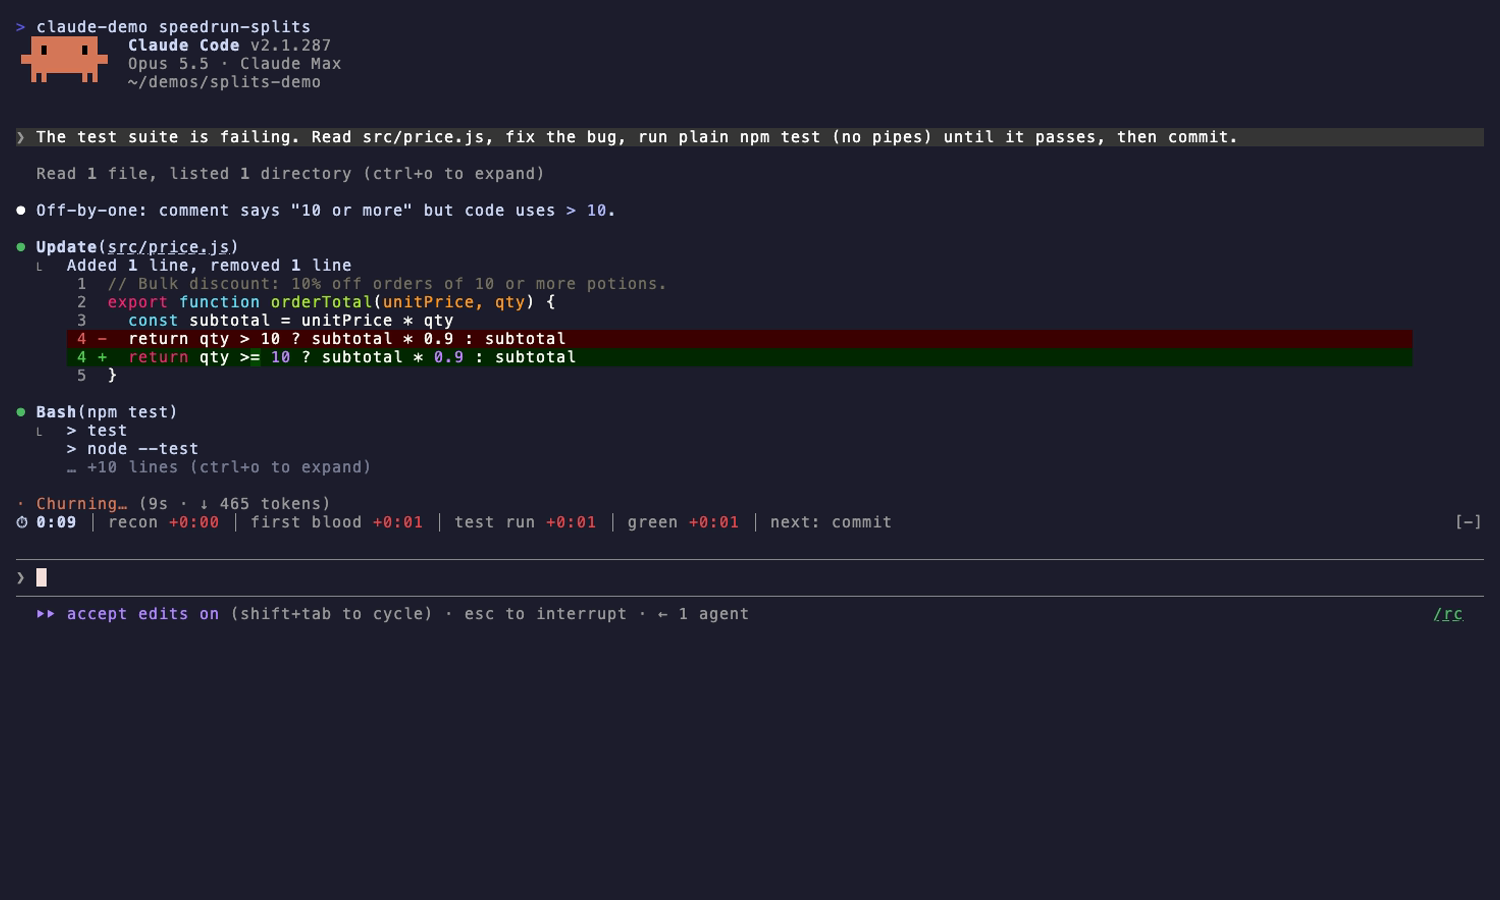Click the 'first blood +0:01' split
Viewport: 1500px width, 900px height.
(336, 522)
